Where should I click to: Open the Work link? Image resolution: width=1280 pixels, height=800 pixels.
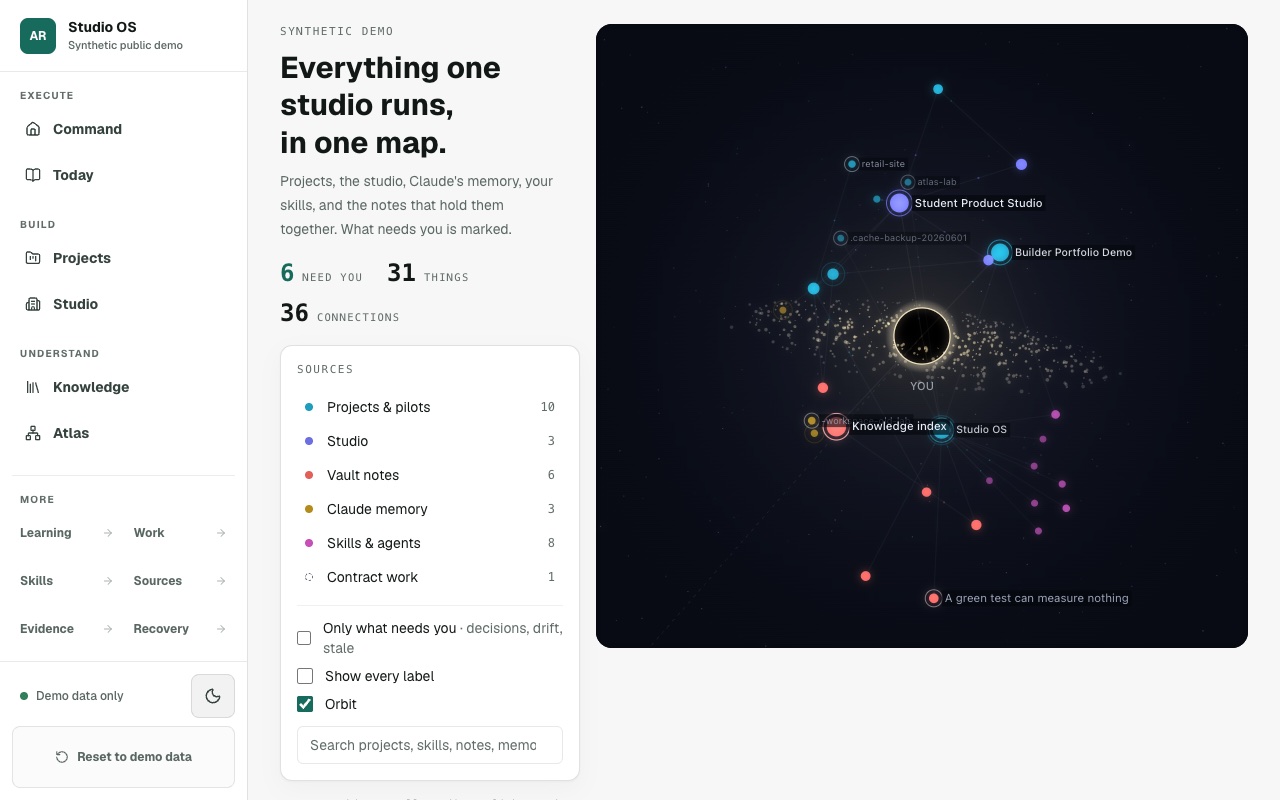coord(180,533)
